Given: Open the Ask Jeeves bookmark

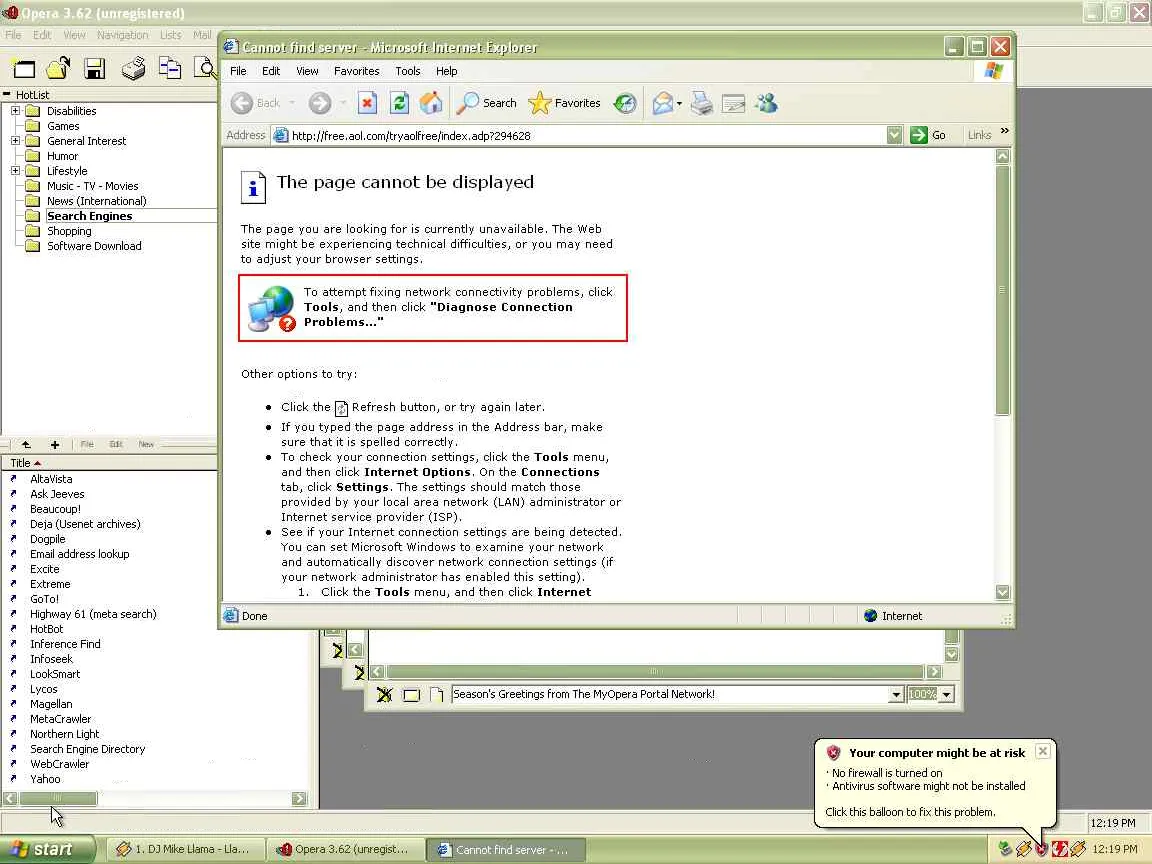Looking at the screenshot, I should (x=57, y=494).
